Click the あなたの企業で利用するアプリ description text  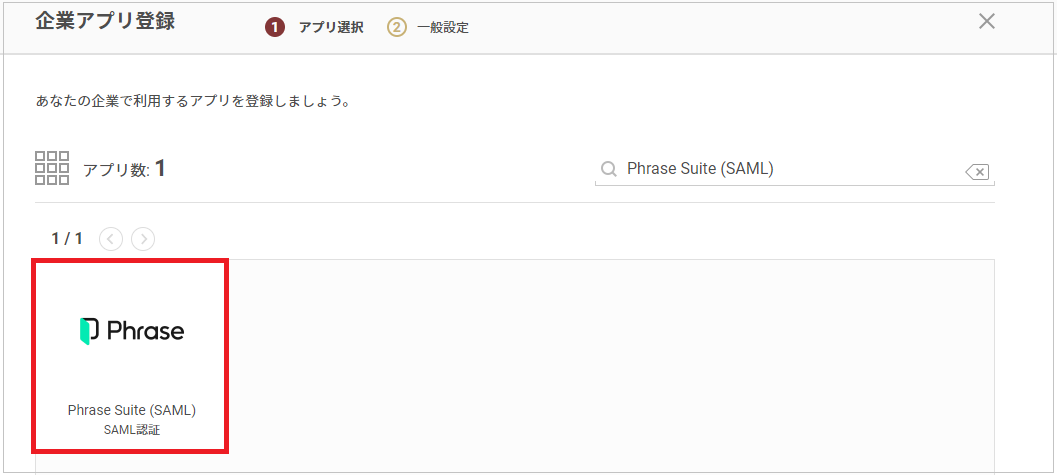point(192,104)
